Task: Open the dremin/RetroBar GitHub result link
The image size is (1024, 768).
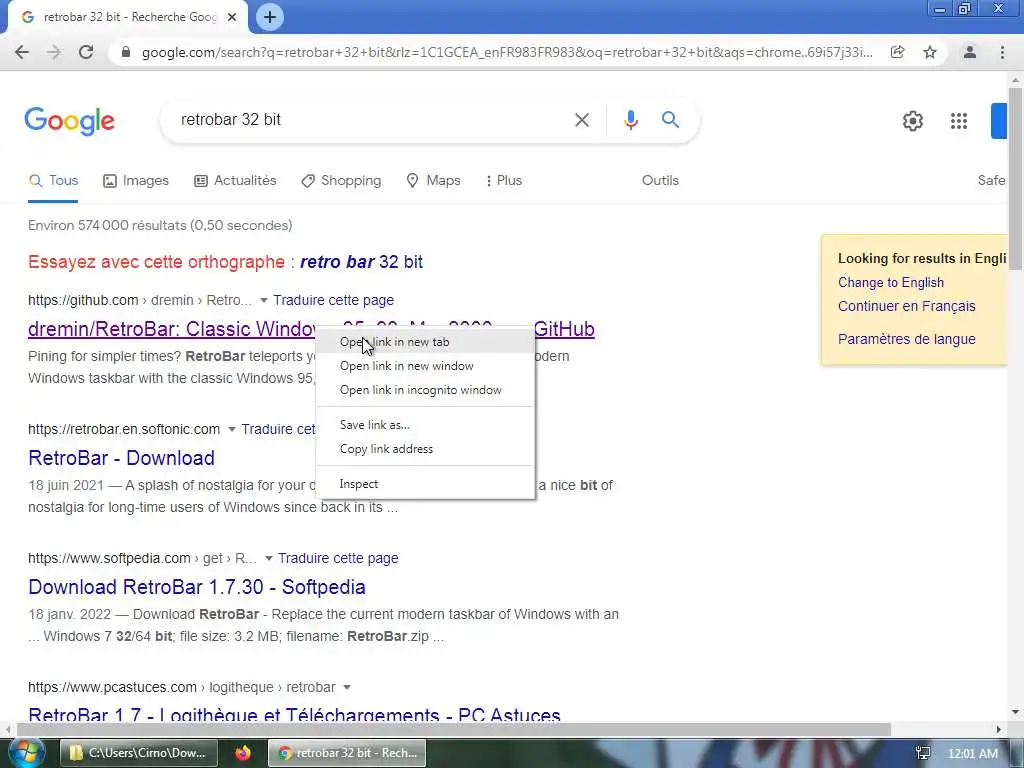Action: click(x=171, y=329)
